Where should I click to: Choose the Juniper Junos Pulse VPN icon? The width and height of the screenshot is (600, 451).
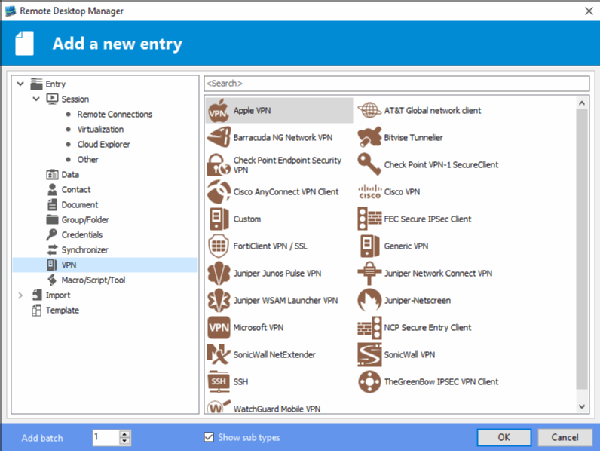[218, 273]
